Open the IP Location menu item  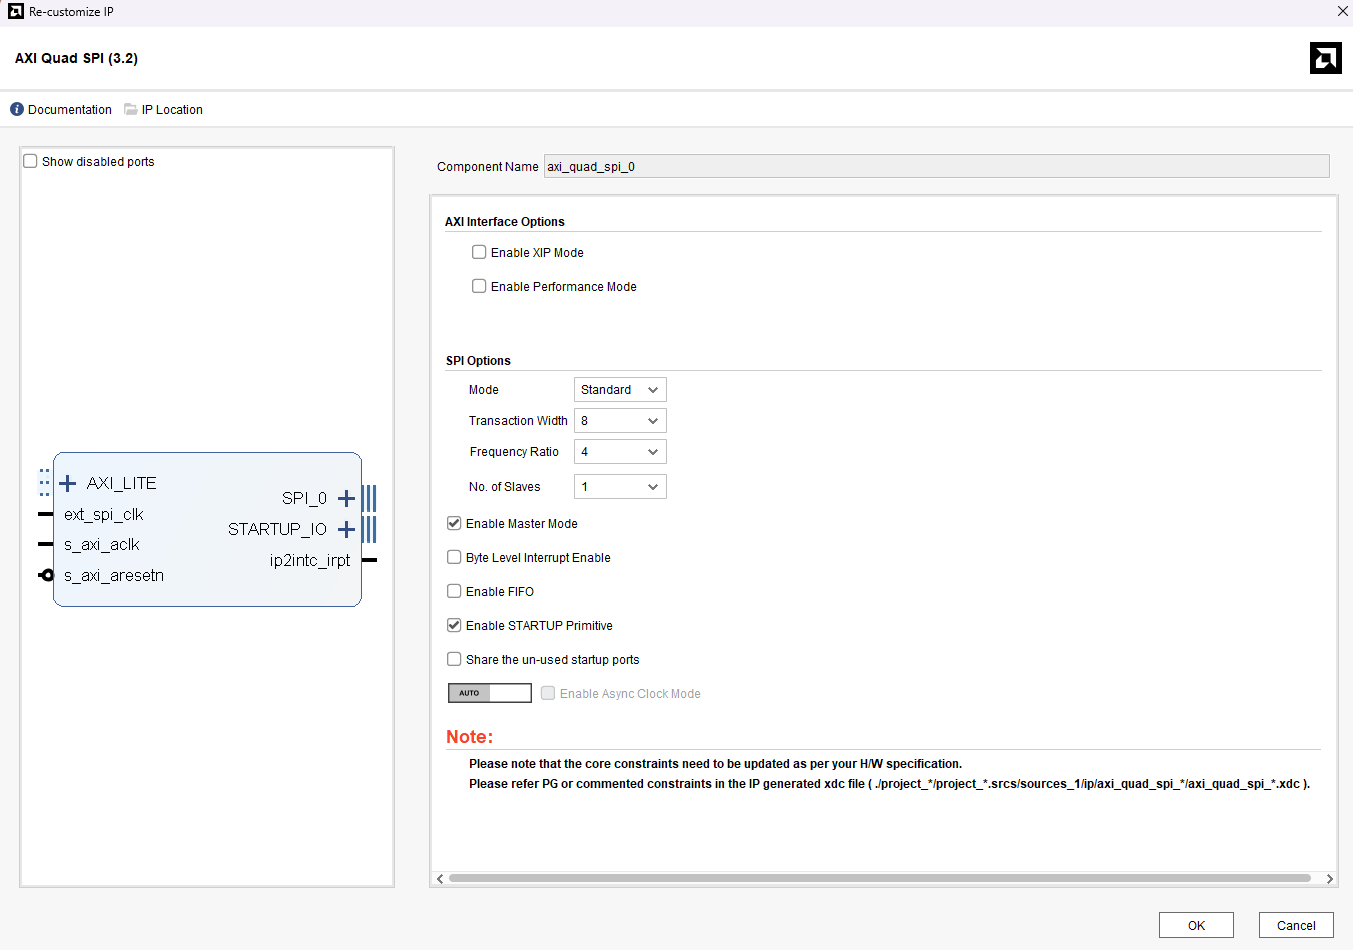click(x=172, y=110)
